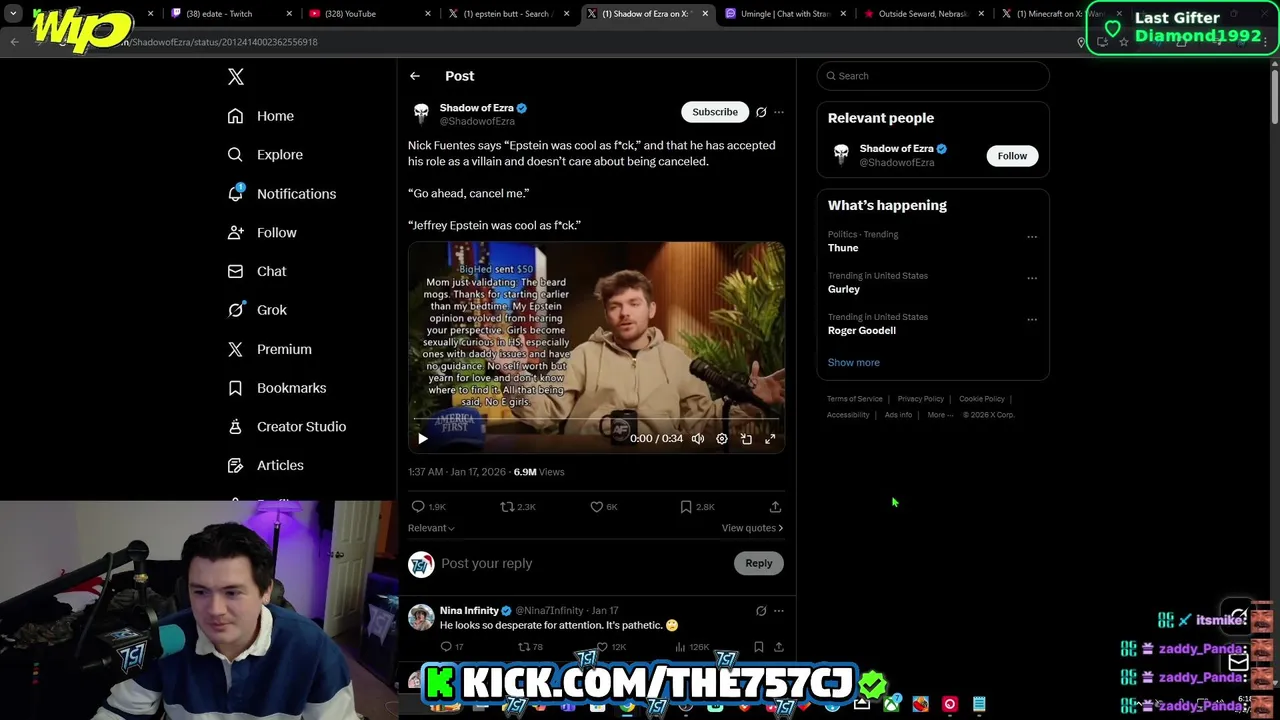Open more options on Nina's reply
Viewport: 1280px width, 720px height.
tap(779, 610)
